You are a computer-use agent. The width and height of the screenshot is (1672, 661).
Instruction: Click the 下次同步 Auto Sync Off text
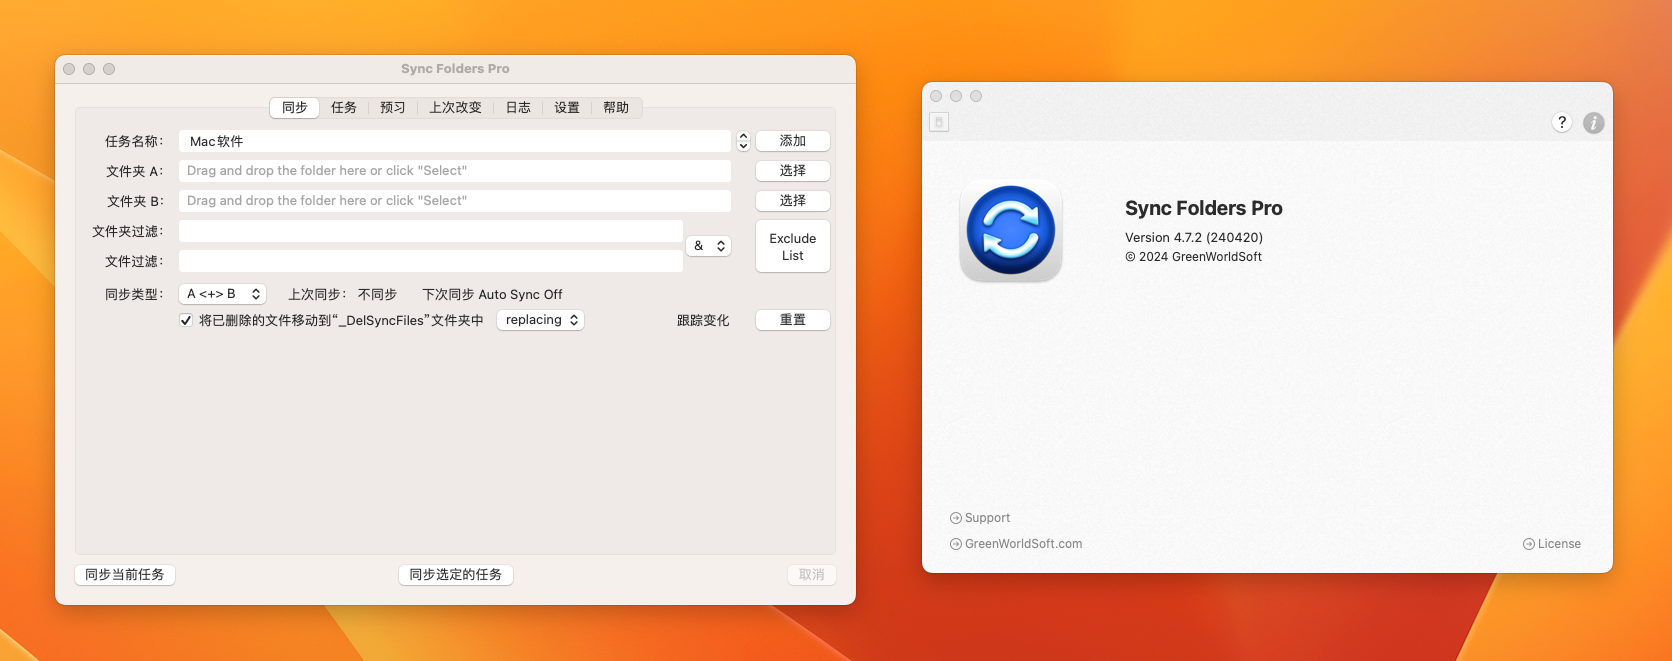tap(492, 294)
